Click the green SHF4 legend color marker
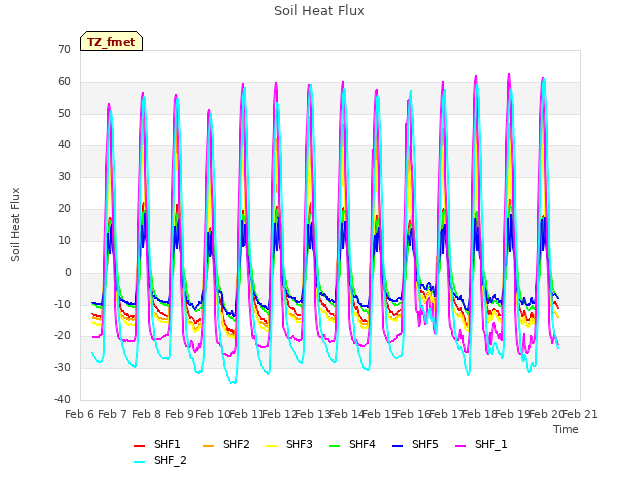The image size is (640, 480). [x=335, y=446]
